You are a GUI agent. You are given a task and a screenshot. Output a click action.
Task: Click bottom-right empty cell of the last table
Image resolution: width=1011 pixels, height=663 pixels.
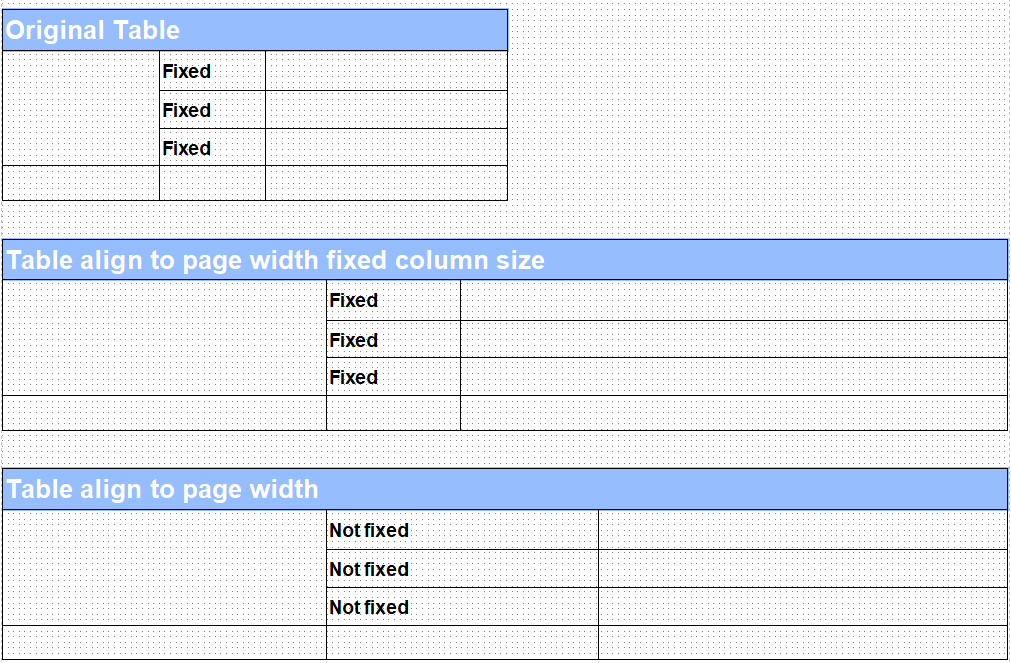[802, 642]
